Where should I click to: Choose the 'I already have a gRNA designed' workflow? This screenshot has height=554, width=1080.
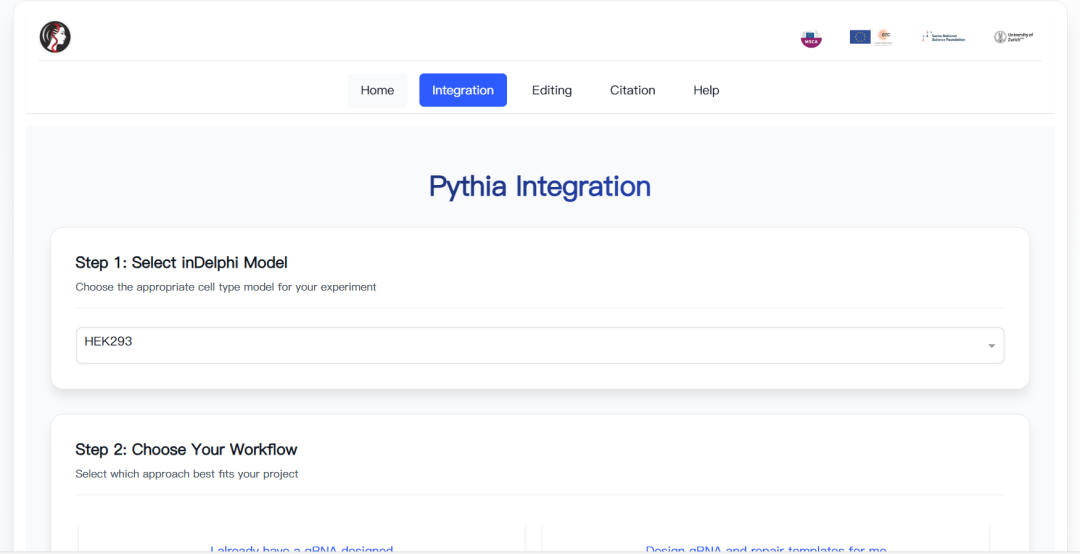301,549
